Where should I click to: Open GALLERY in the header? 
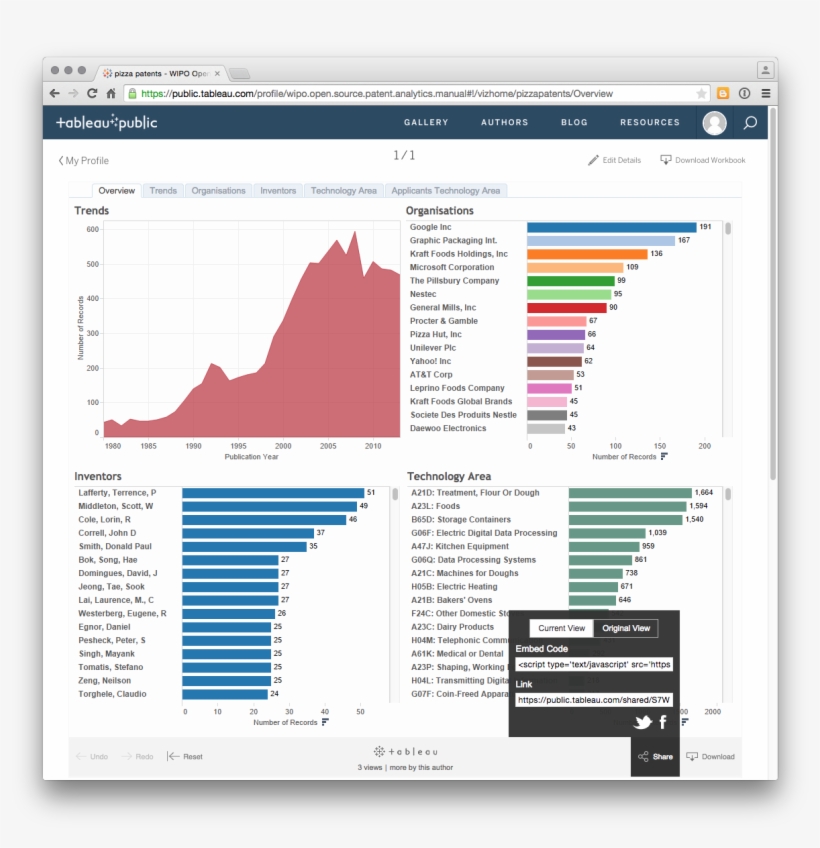pos(426,122)
